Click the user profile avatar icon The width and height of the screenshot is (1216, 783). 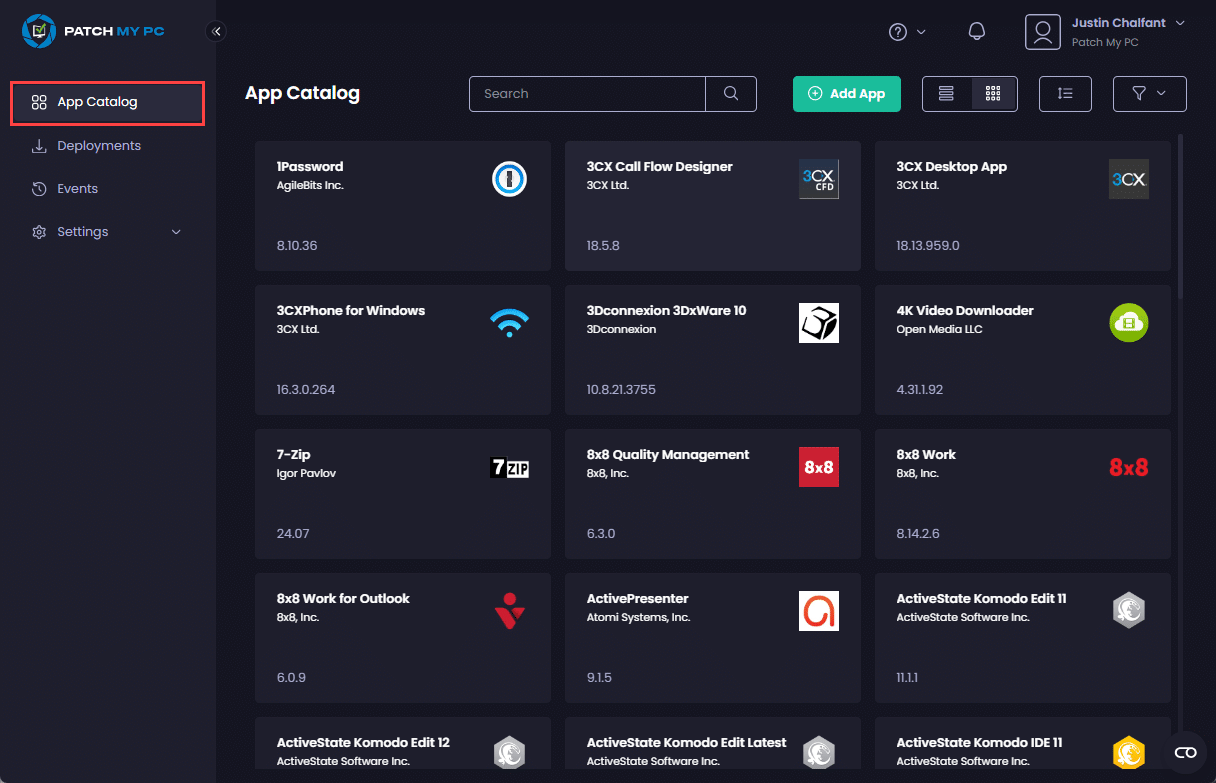(1042, 32)
